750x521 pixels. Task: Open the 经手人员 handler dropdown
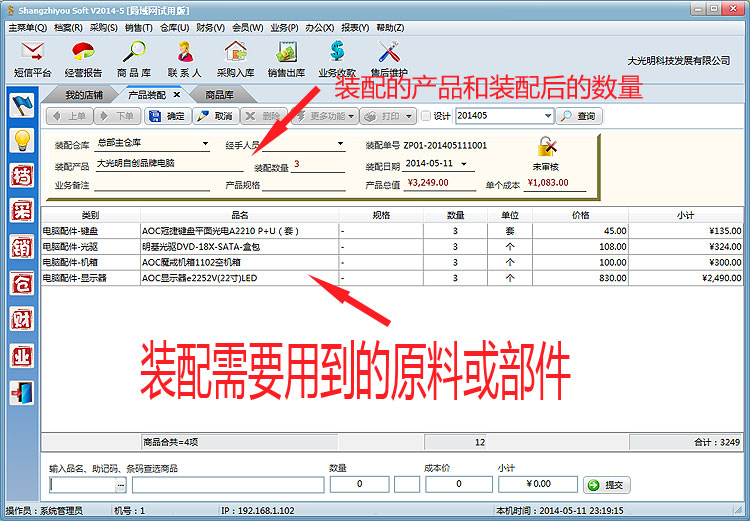[340, 144]
